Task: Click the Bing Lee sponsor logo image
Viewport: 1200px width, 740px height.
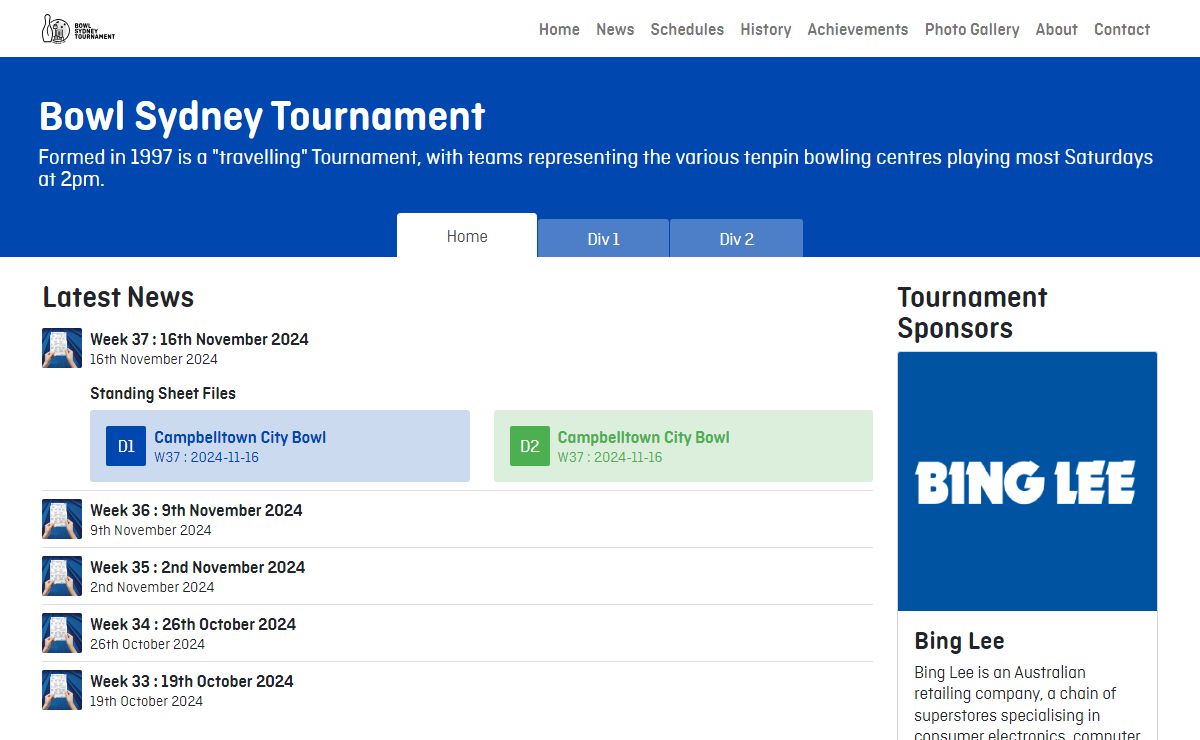Action: point(1027,481)
